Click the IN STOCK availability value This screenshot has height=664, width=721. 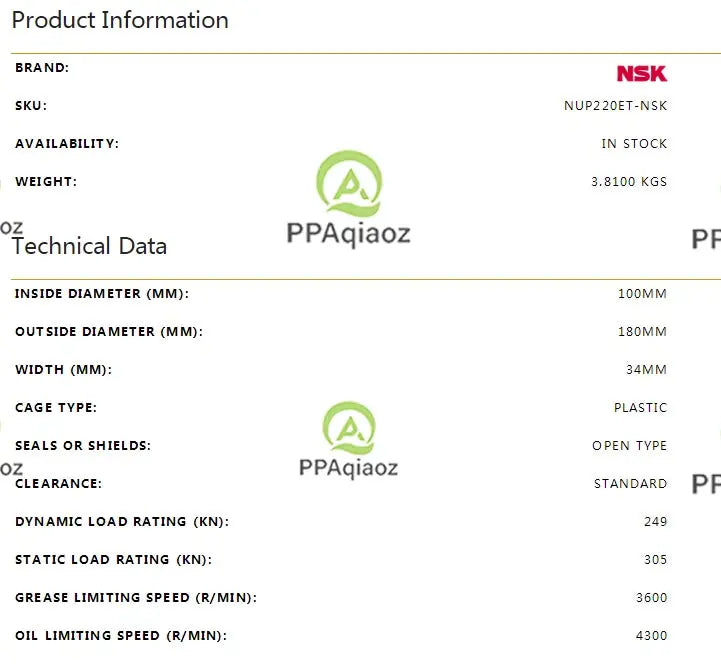(634, 144)
